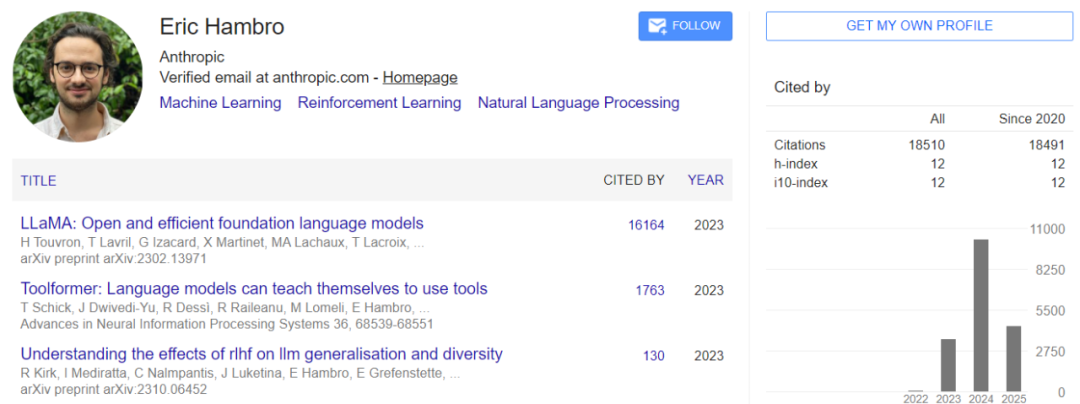Click the Follow button with envelope icon
This screenshot has height=404, width=1080.
click(x=685, y=26)
